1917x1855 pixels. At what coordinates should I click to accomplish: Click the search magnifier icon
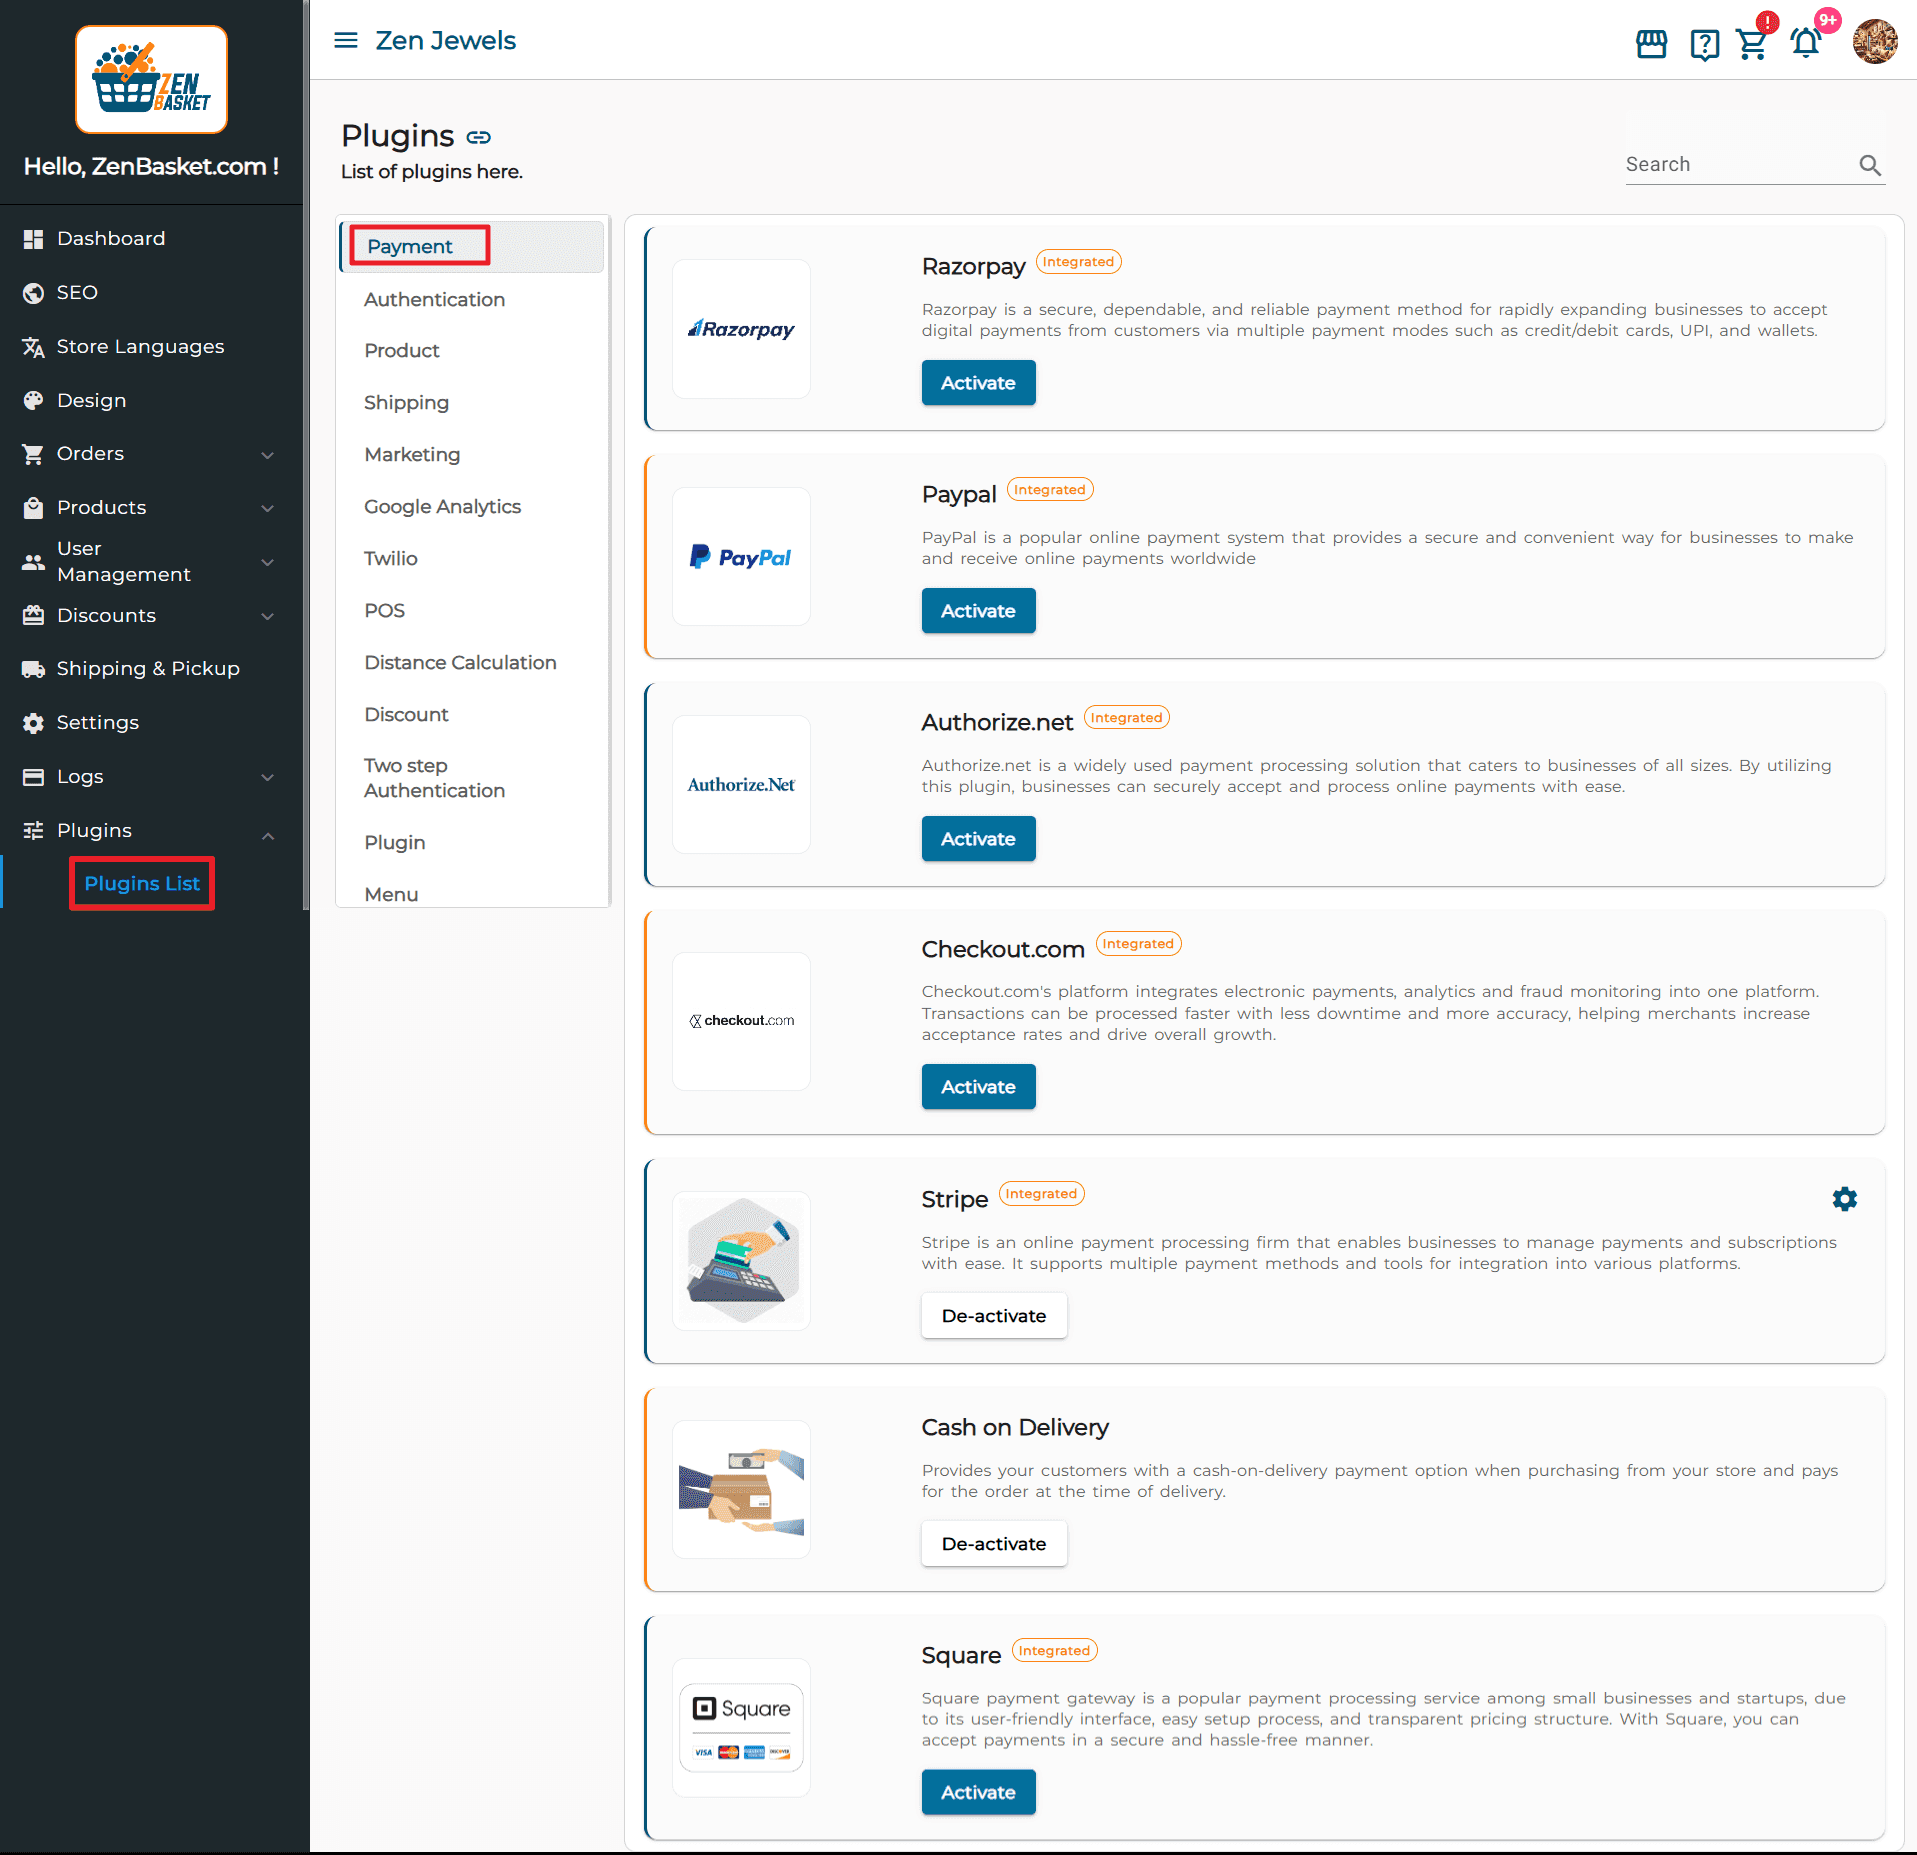(x=1870, y=165)
